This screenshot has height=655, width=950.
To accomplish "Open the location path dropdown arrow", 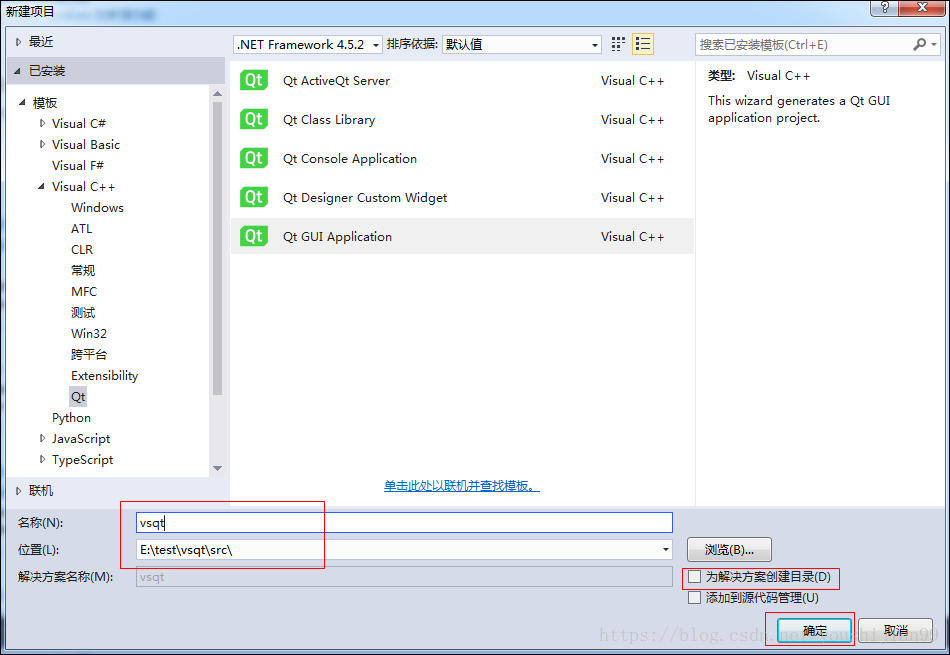I will pyautogui.click(x=666, y=550).
